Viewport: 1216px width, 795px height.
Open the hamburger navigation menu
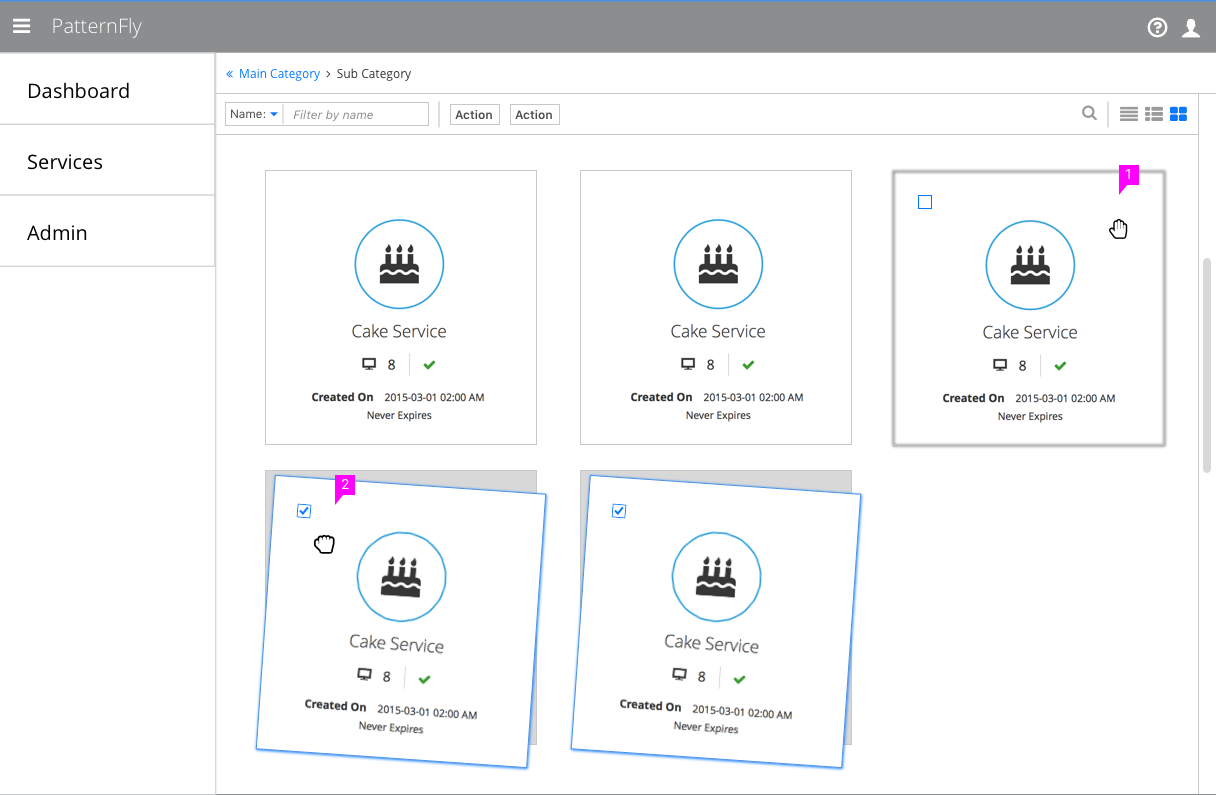pos(21,26)
